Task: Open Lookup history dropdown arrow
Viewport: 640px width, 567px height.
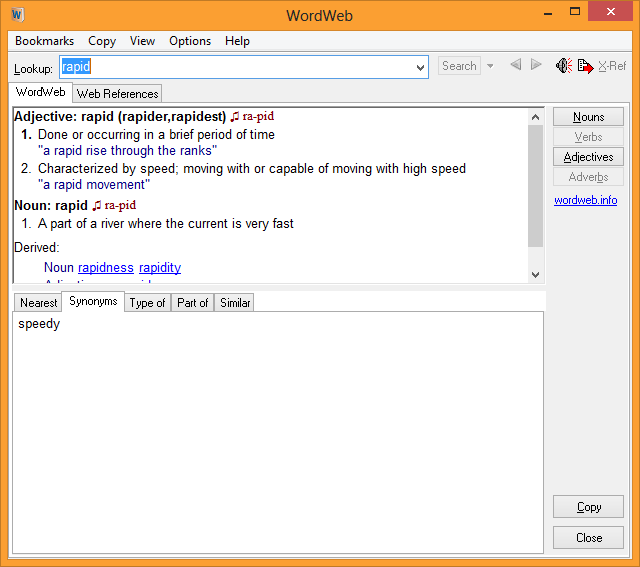Action: 420,68
